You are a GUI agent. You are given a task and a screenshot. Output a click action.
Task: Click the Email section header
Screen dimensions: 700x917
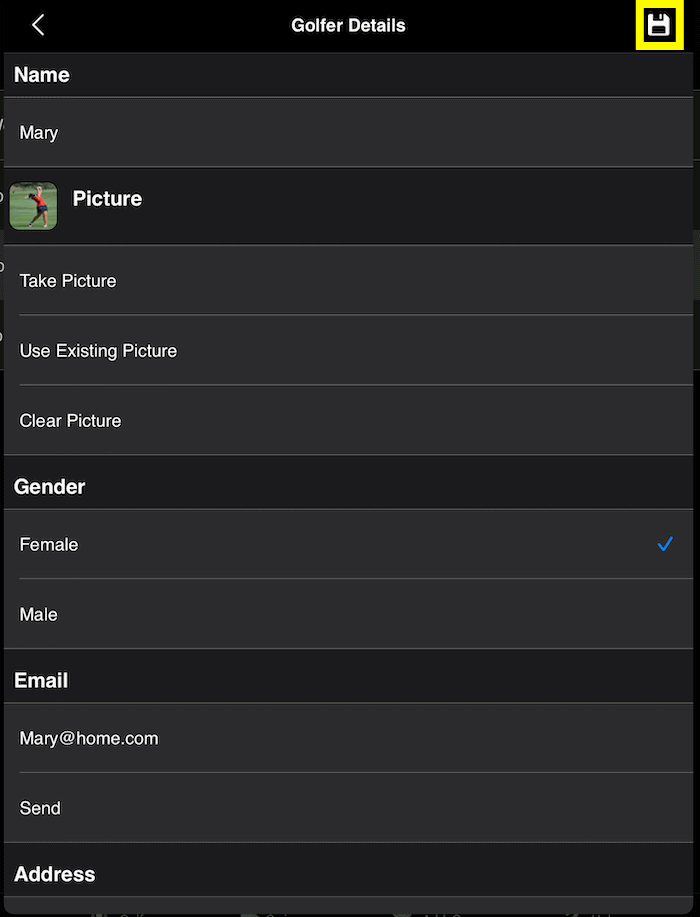pos(41,680)
